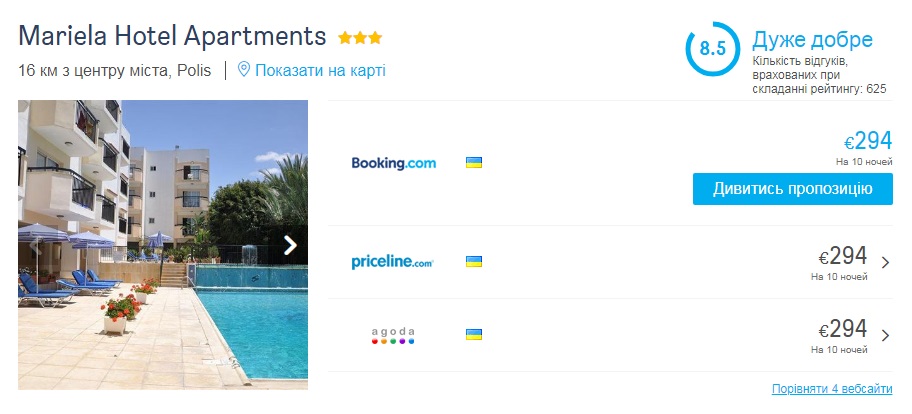
Task: Click the Mariela Hotel Apartments title
Action: (x=172, y=36)
